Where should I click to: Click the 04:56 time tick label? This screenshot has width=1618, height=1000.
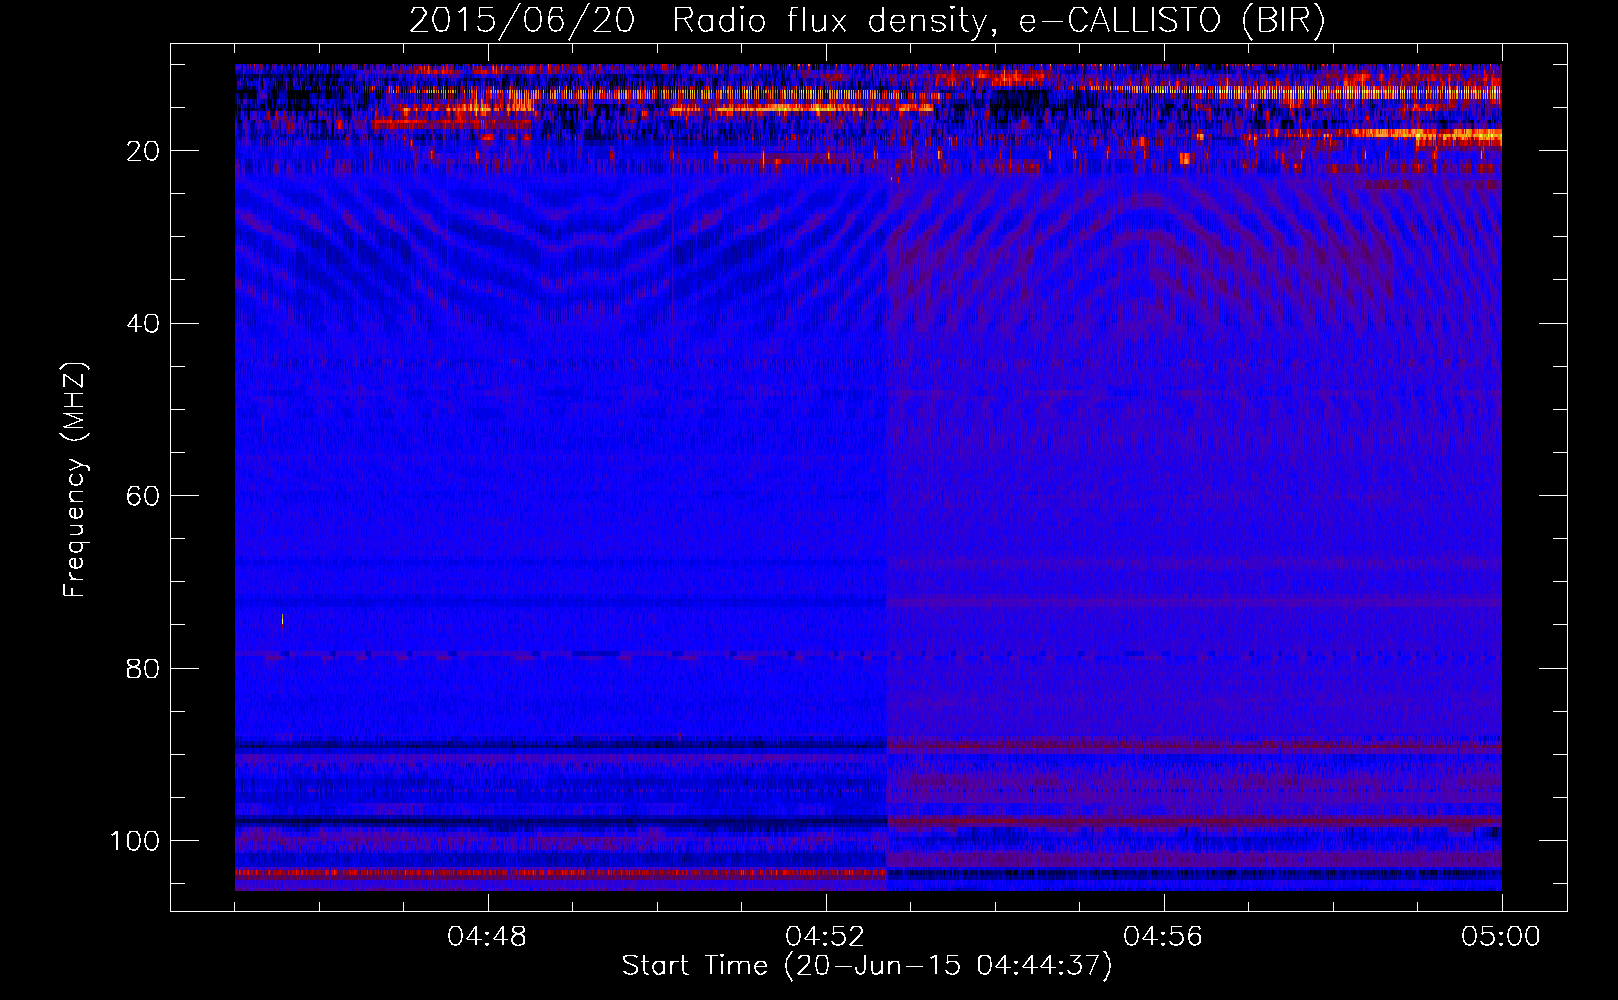point(1163,937)
